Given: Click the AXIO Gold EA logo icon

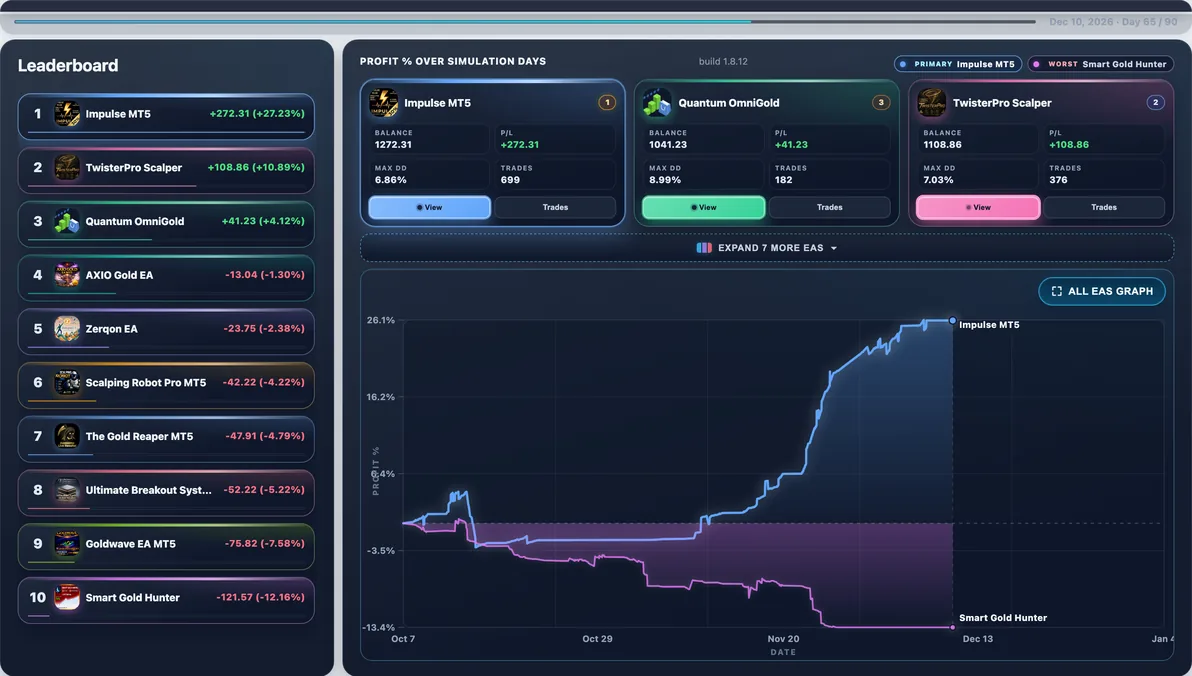Looking at the screenshot, I should tap(67, 275).
